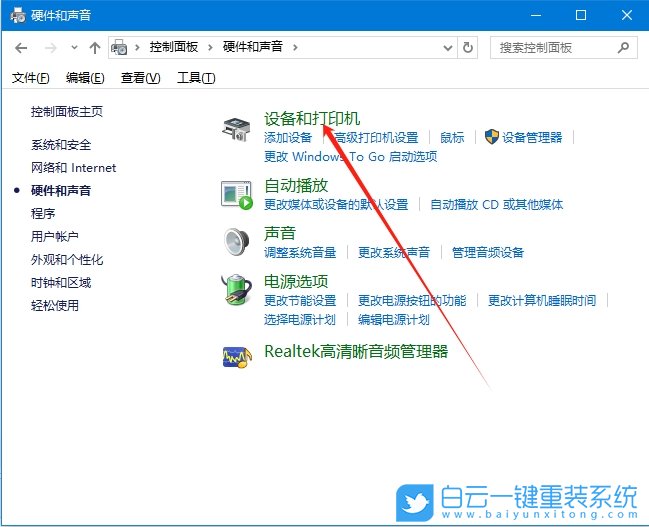Click the address bar control panel icon
The height and width of the screenshot is (527, 649).
[x=119, y=48]
